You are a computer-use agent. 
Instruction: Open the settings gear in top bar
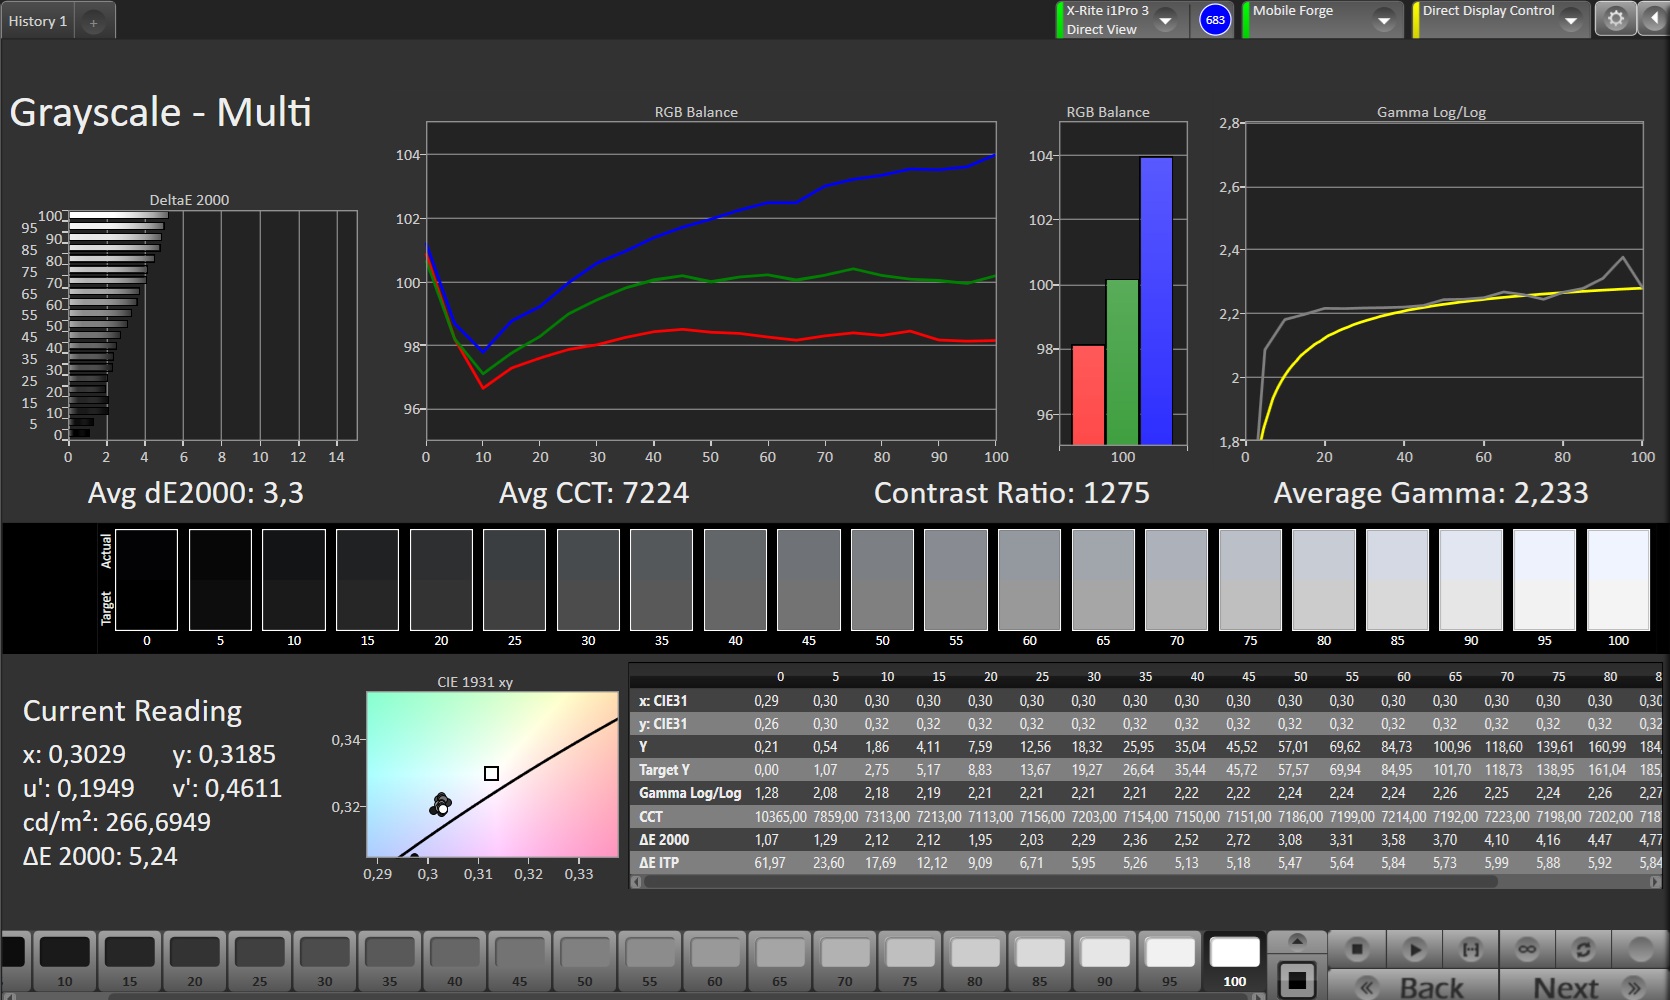[1615, 19]
